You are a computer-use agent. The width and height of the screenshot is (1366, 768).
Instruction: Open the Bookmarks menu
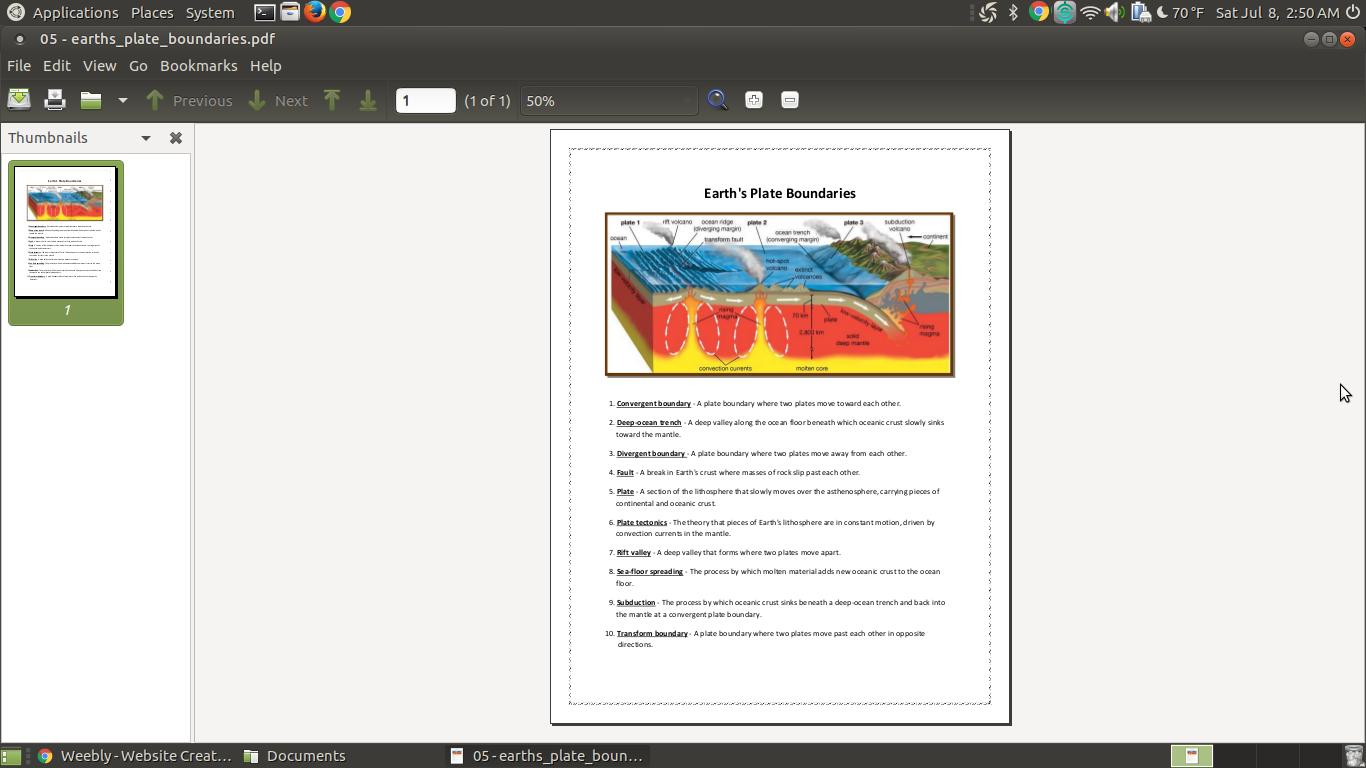click(198, 66)
